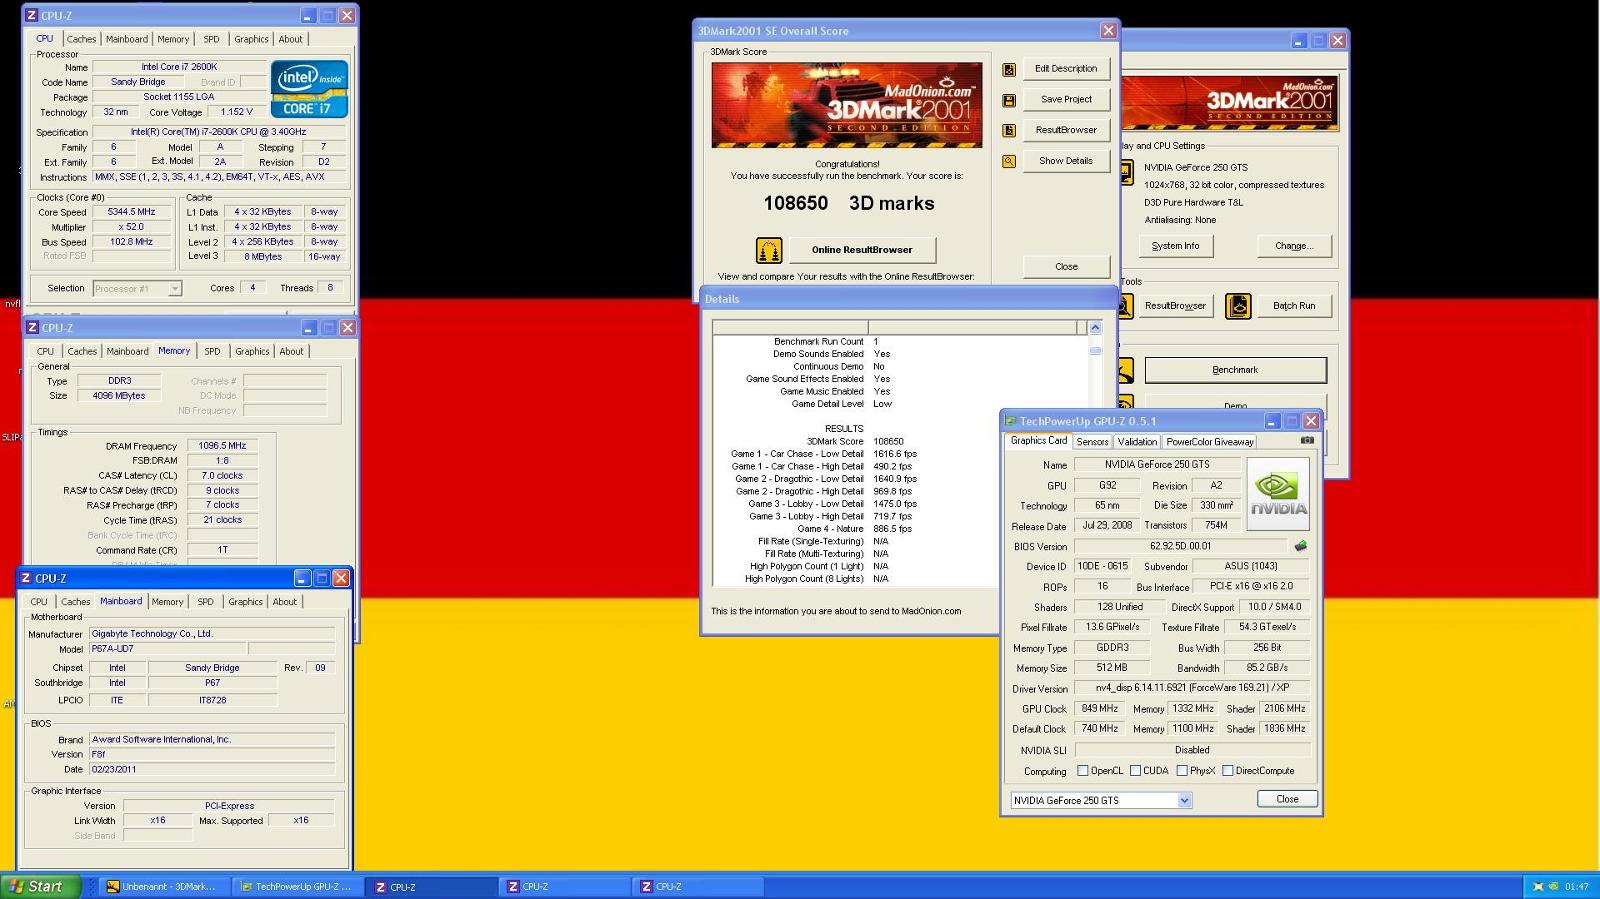
Task: Open the GPU selection dropdown in GPU-Z
Action: [x=1184, y=800]
